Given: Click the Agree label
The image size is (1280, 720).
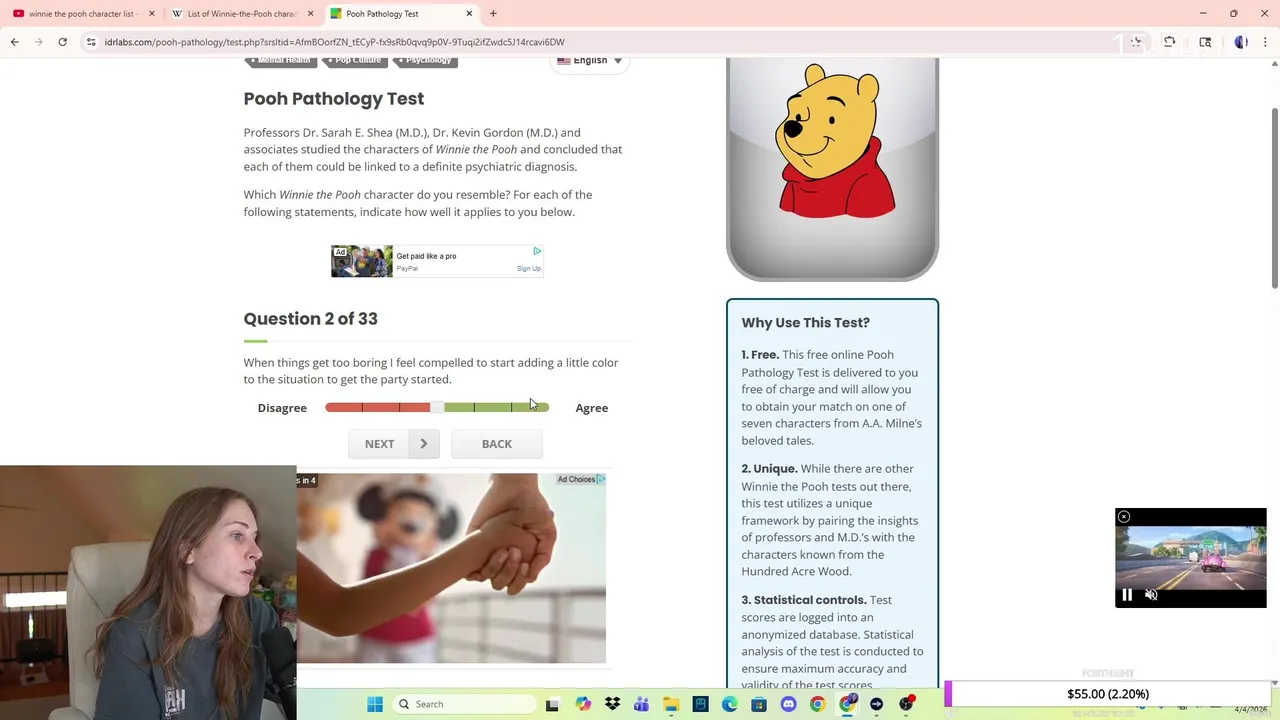Looking at the screenshot, I should coord(592,408).
